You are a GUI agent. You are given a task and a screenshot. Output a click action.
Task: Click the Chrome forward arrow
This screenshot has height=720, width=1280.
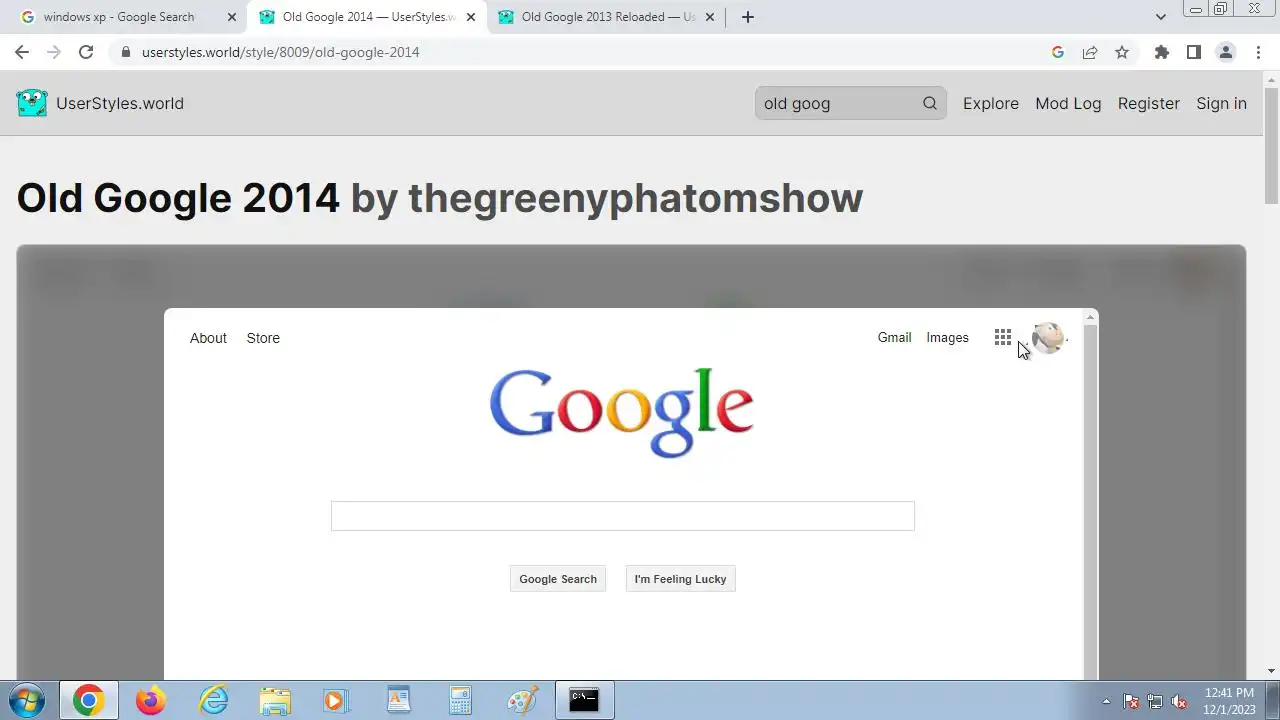coord(54,52)
